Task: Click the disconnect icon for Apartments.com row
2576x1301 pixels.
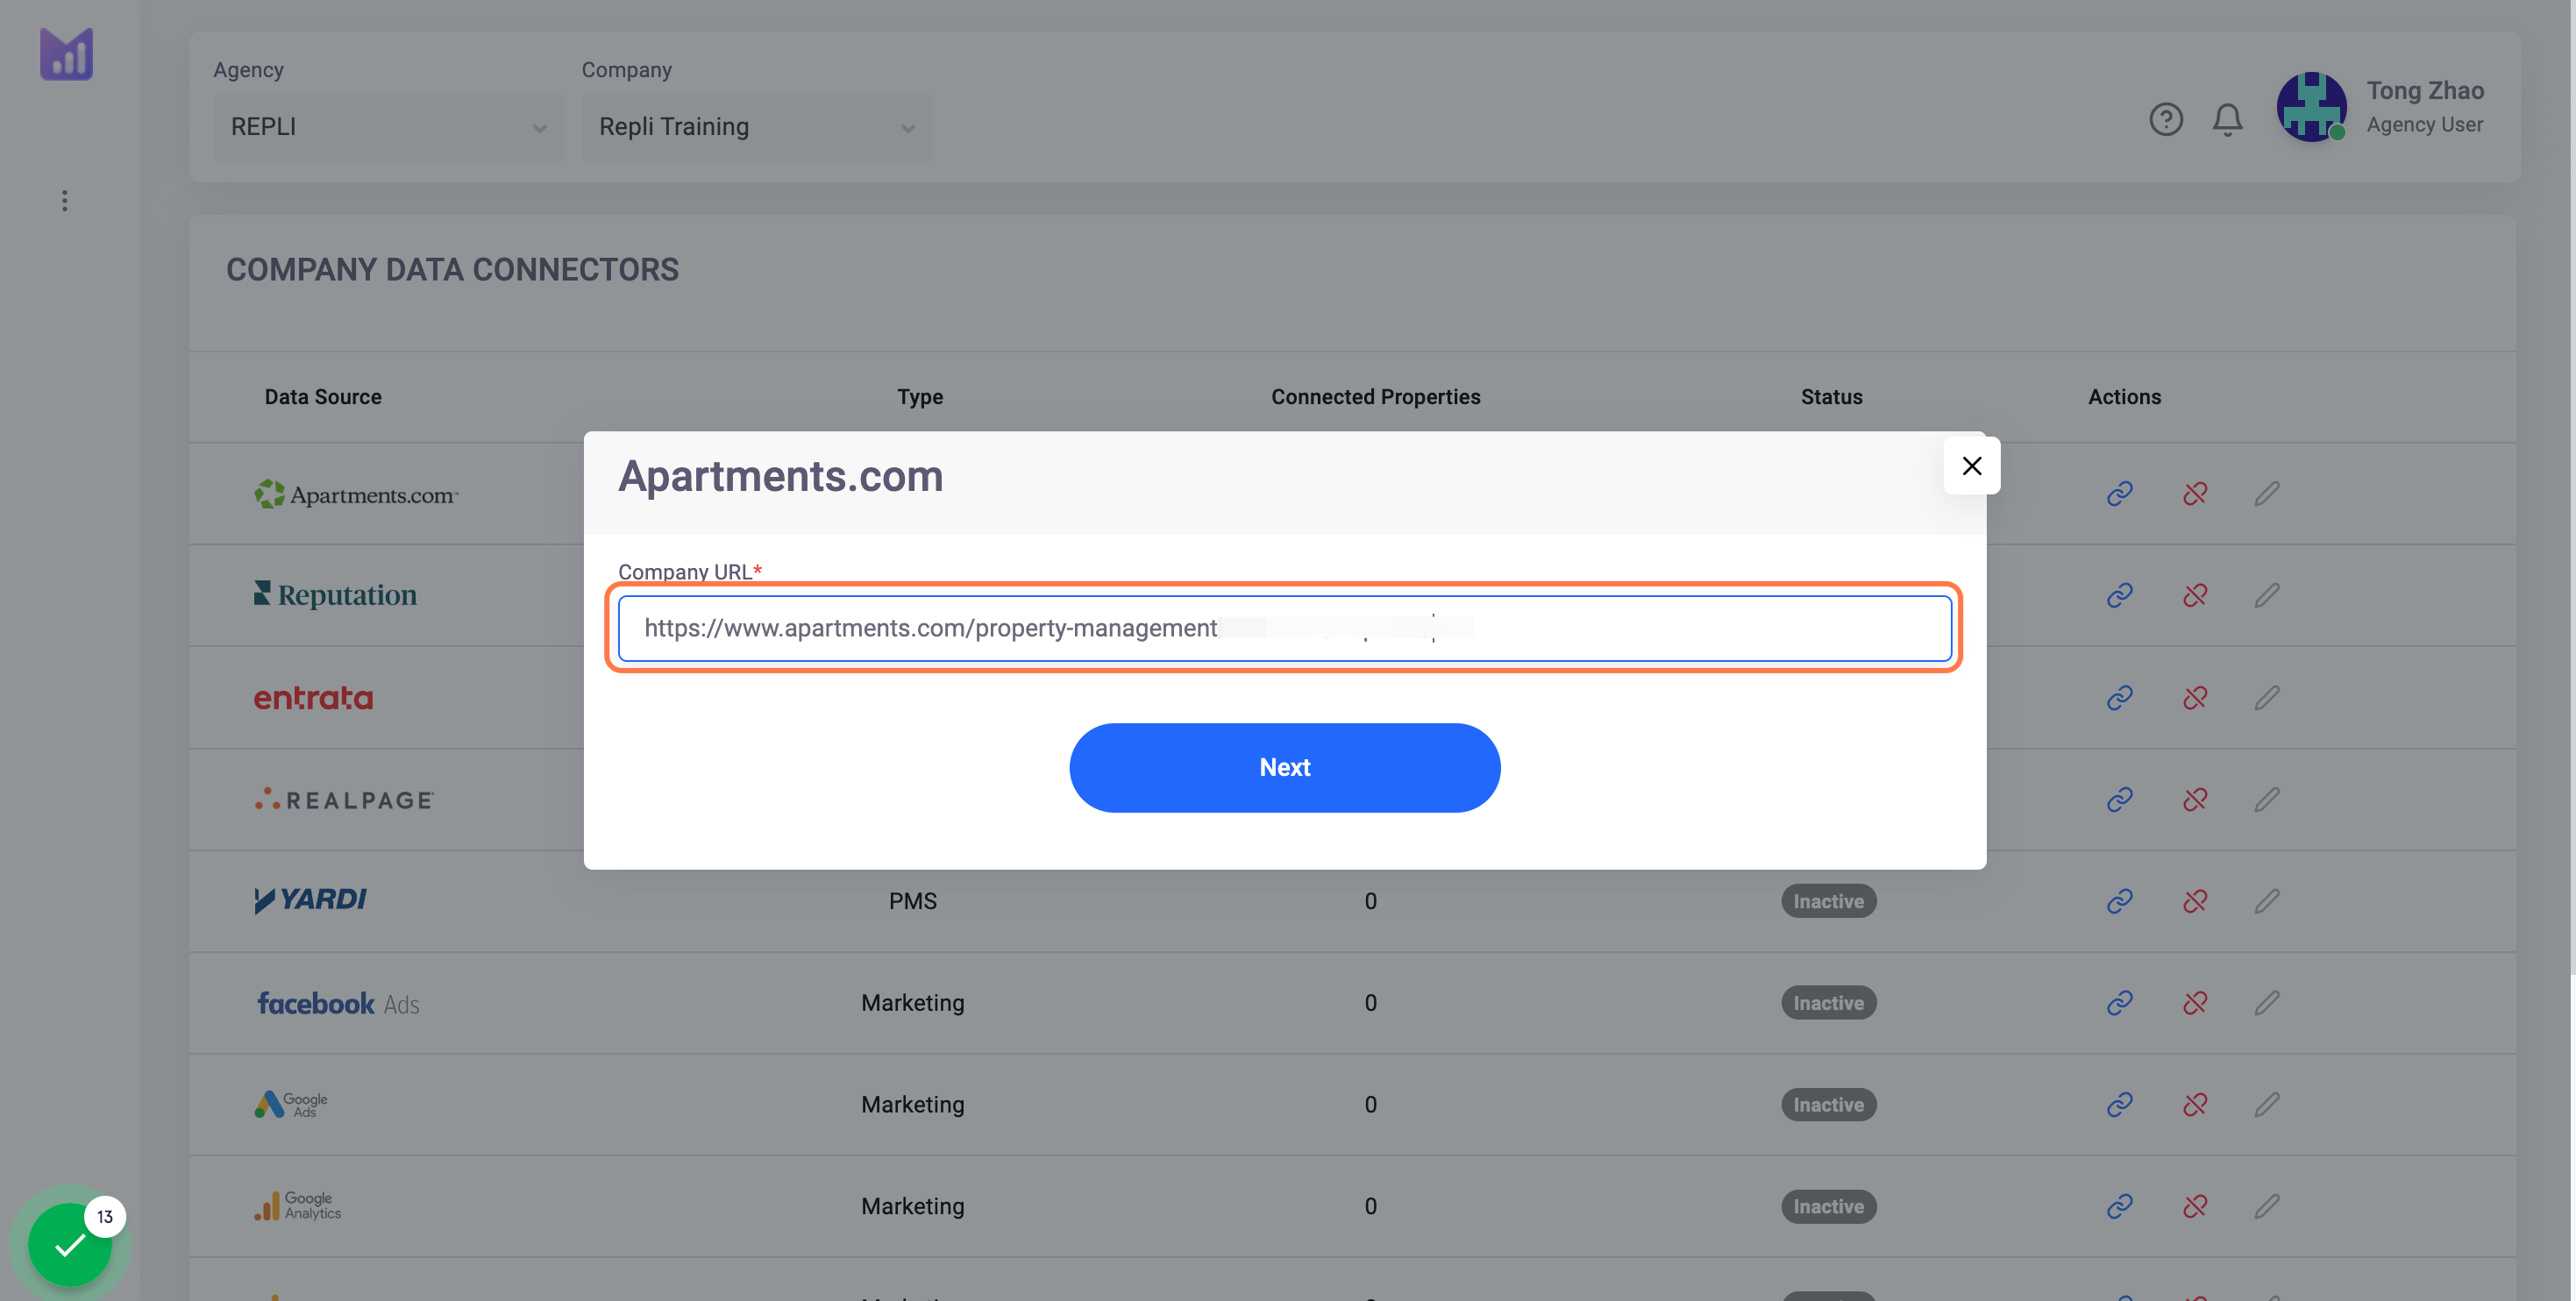Action: 2194,494
